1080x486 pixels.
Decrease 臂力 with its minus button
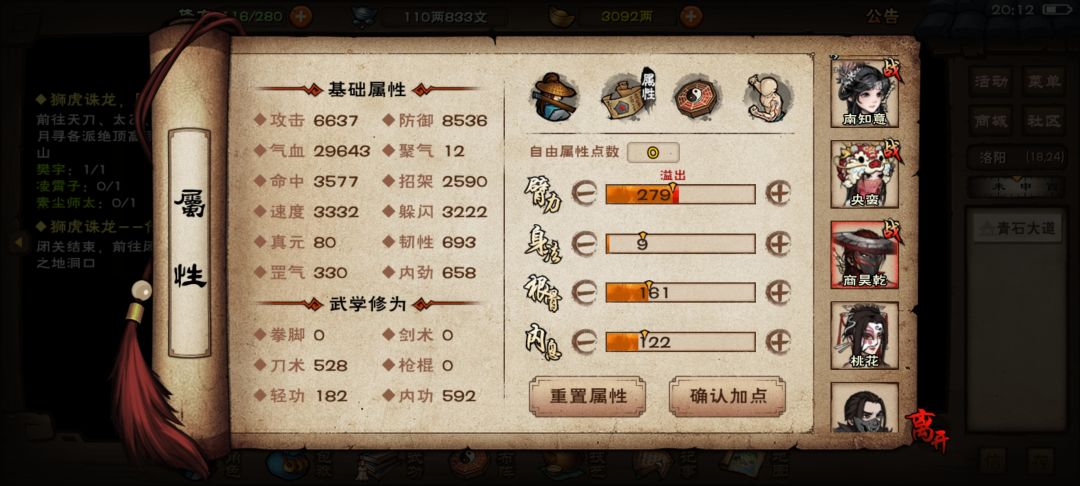[x=583, y=193]
